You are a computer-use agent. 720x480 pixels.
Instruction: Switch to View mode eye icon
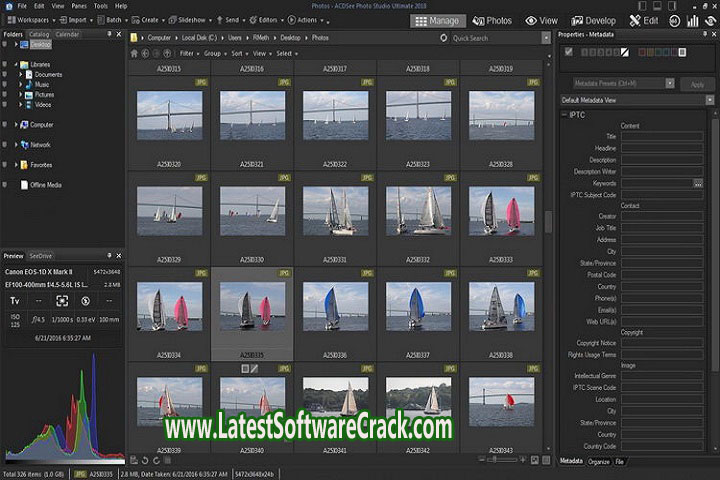[542, 20]
